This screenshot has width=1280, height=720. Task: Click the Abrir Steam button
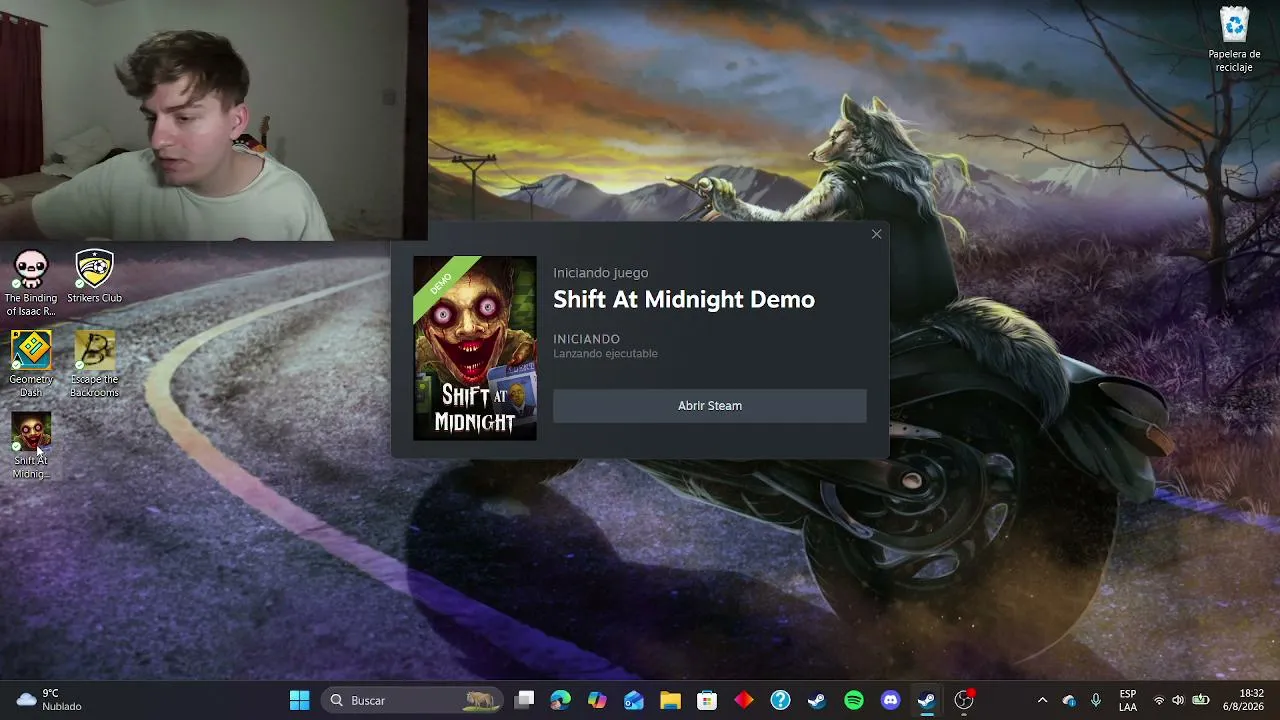[x=709, y=406]
